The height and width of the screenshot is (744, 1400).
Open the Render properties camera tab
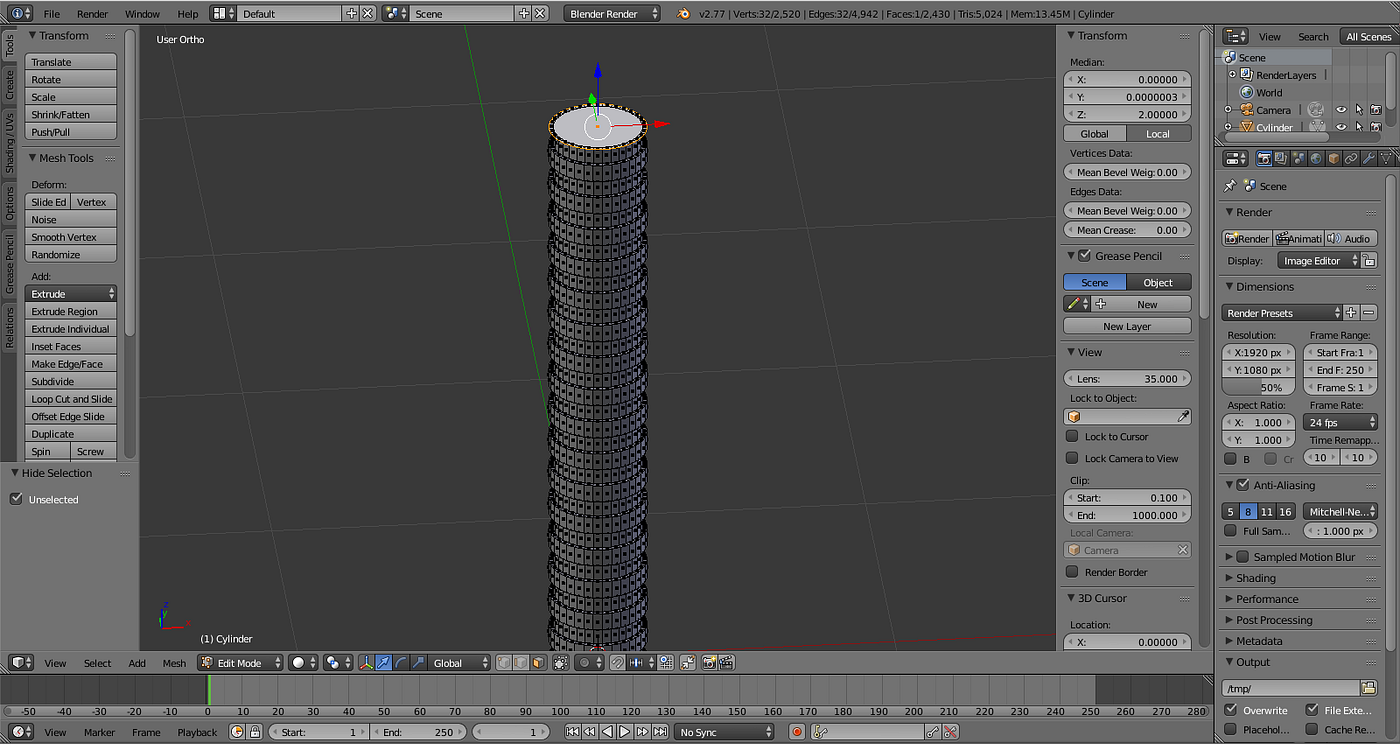coord(1265,158)
